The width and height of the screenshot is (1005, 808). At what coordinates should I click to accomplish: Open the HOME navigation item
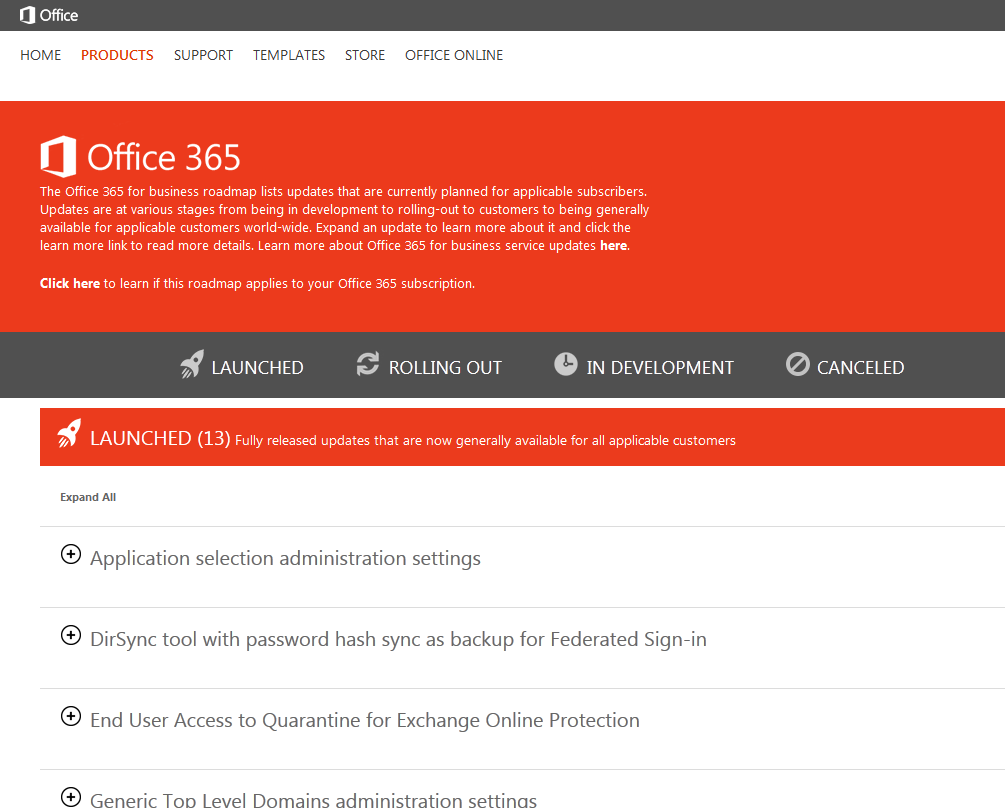40,55
